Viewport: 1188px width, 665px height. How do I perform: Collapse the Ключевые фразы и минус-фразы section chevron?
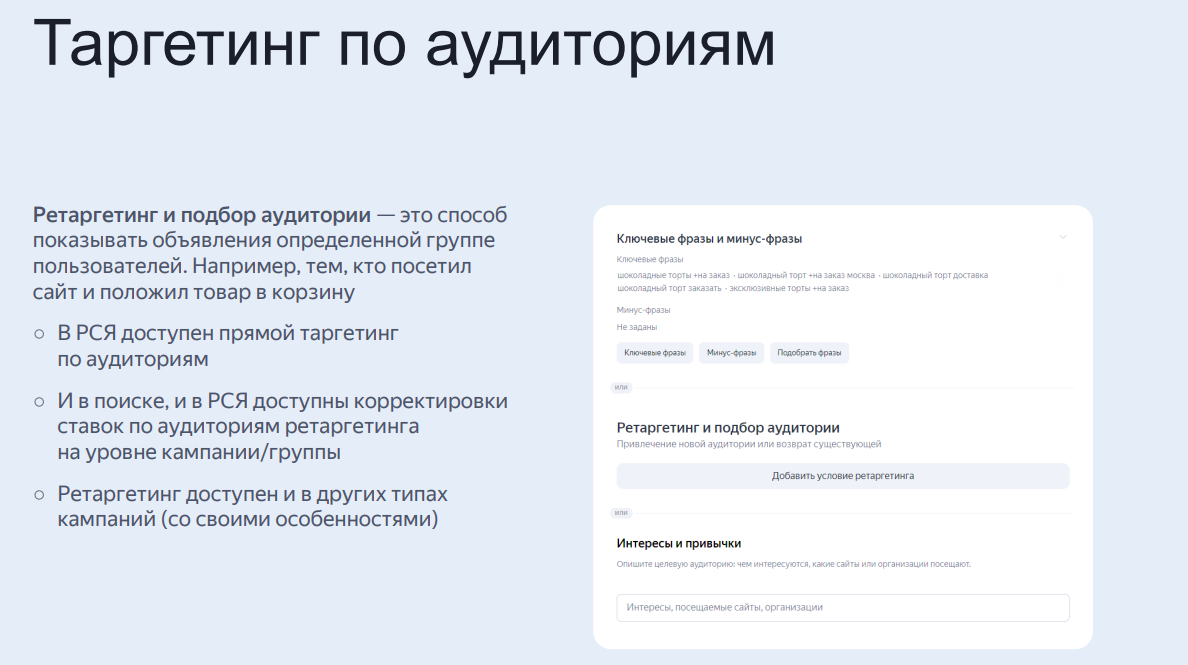1063,237
